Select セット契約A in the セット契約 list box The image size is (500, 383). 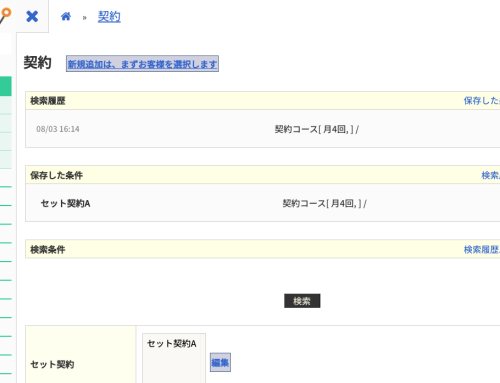[x=172, y=343]
